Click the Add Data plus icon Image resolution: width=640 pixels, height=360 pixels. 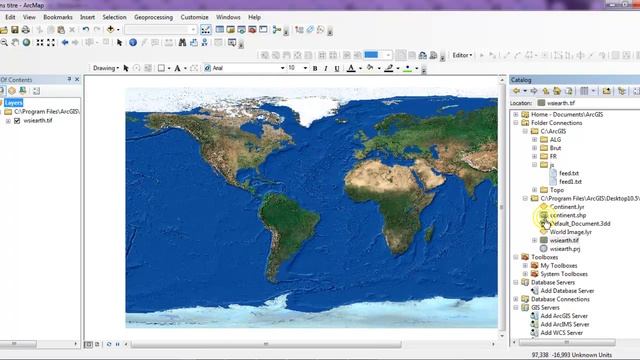tap(110, 29)
